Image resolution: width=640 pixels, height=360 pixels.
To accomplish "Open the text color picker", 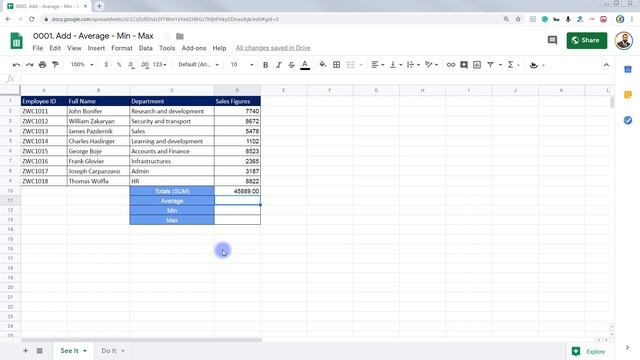I will pyautogui.click(x=305, y=64).
